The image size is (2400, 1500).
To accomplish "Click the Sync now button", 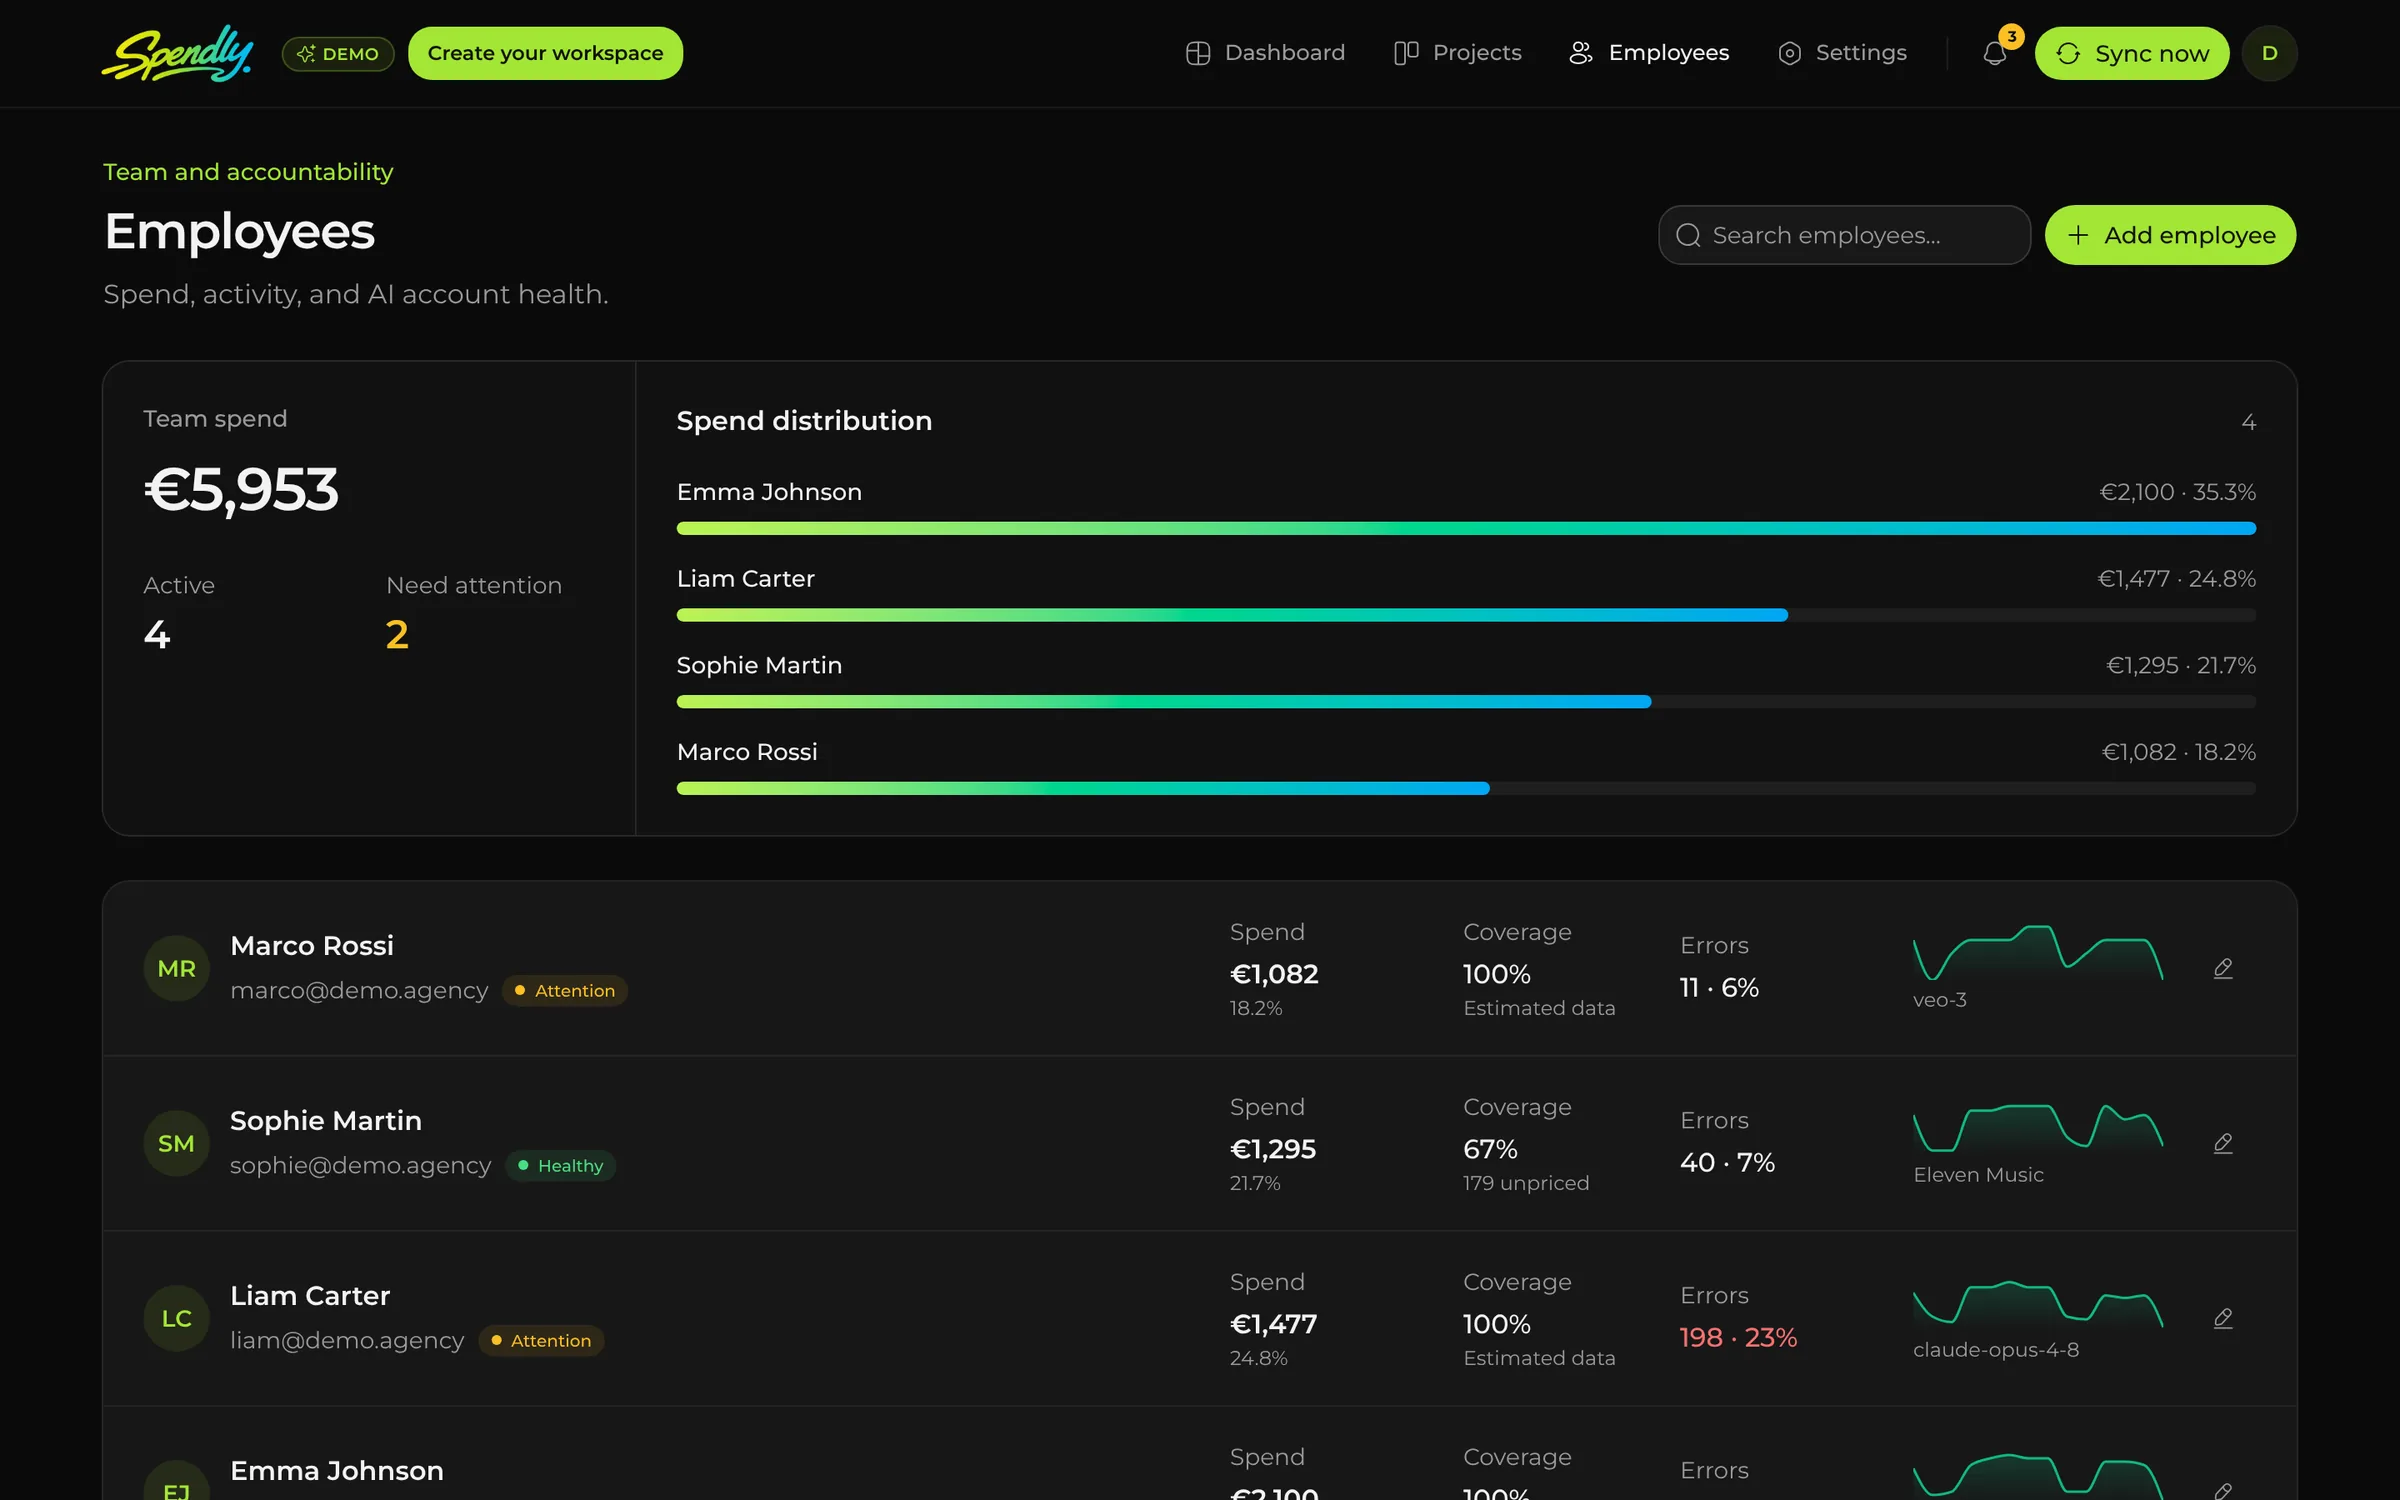I will [2131, 53].
